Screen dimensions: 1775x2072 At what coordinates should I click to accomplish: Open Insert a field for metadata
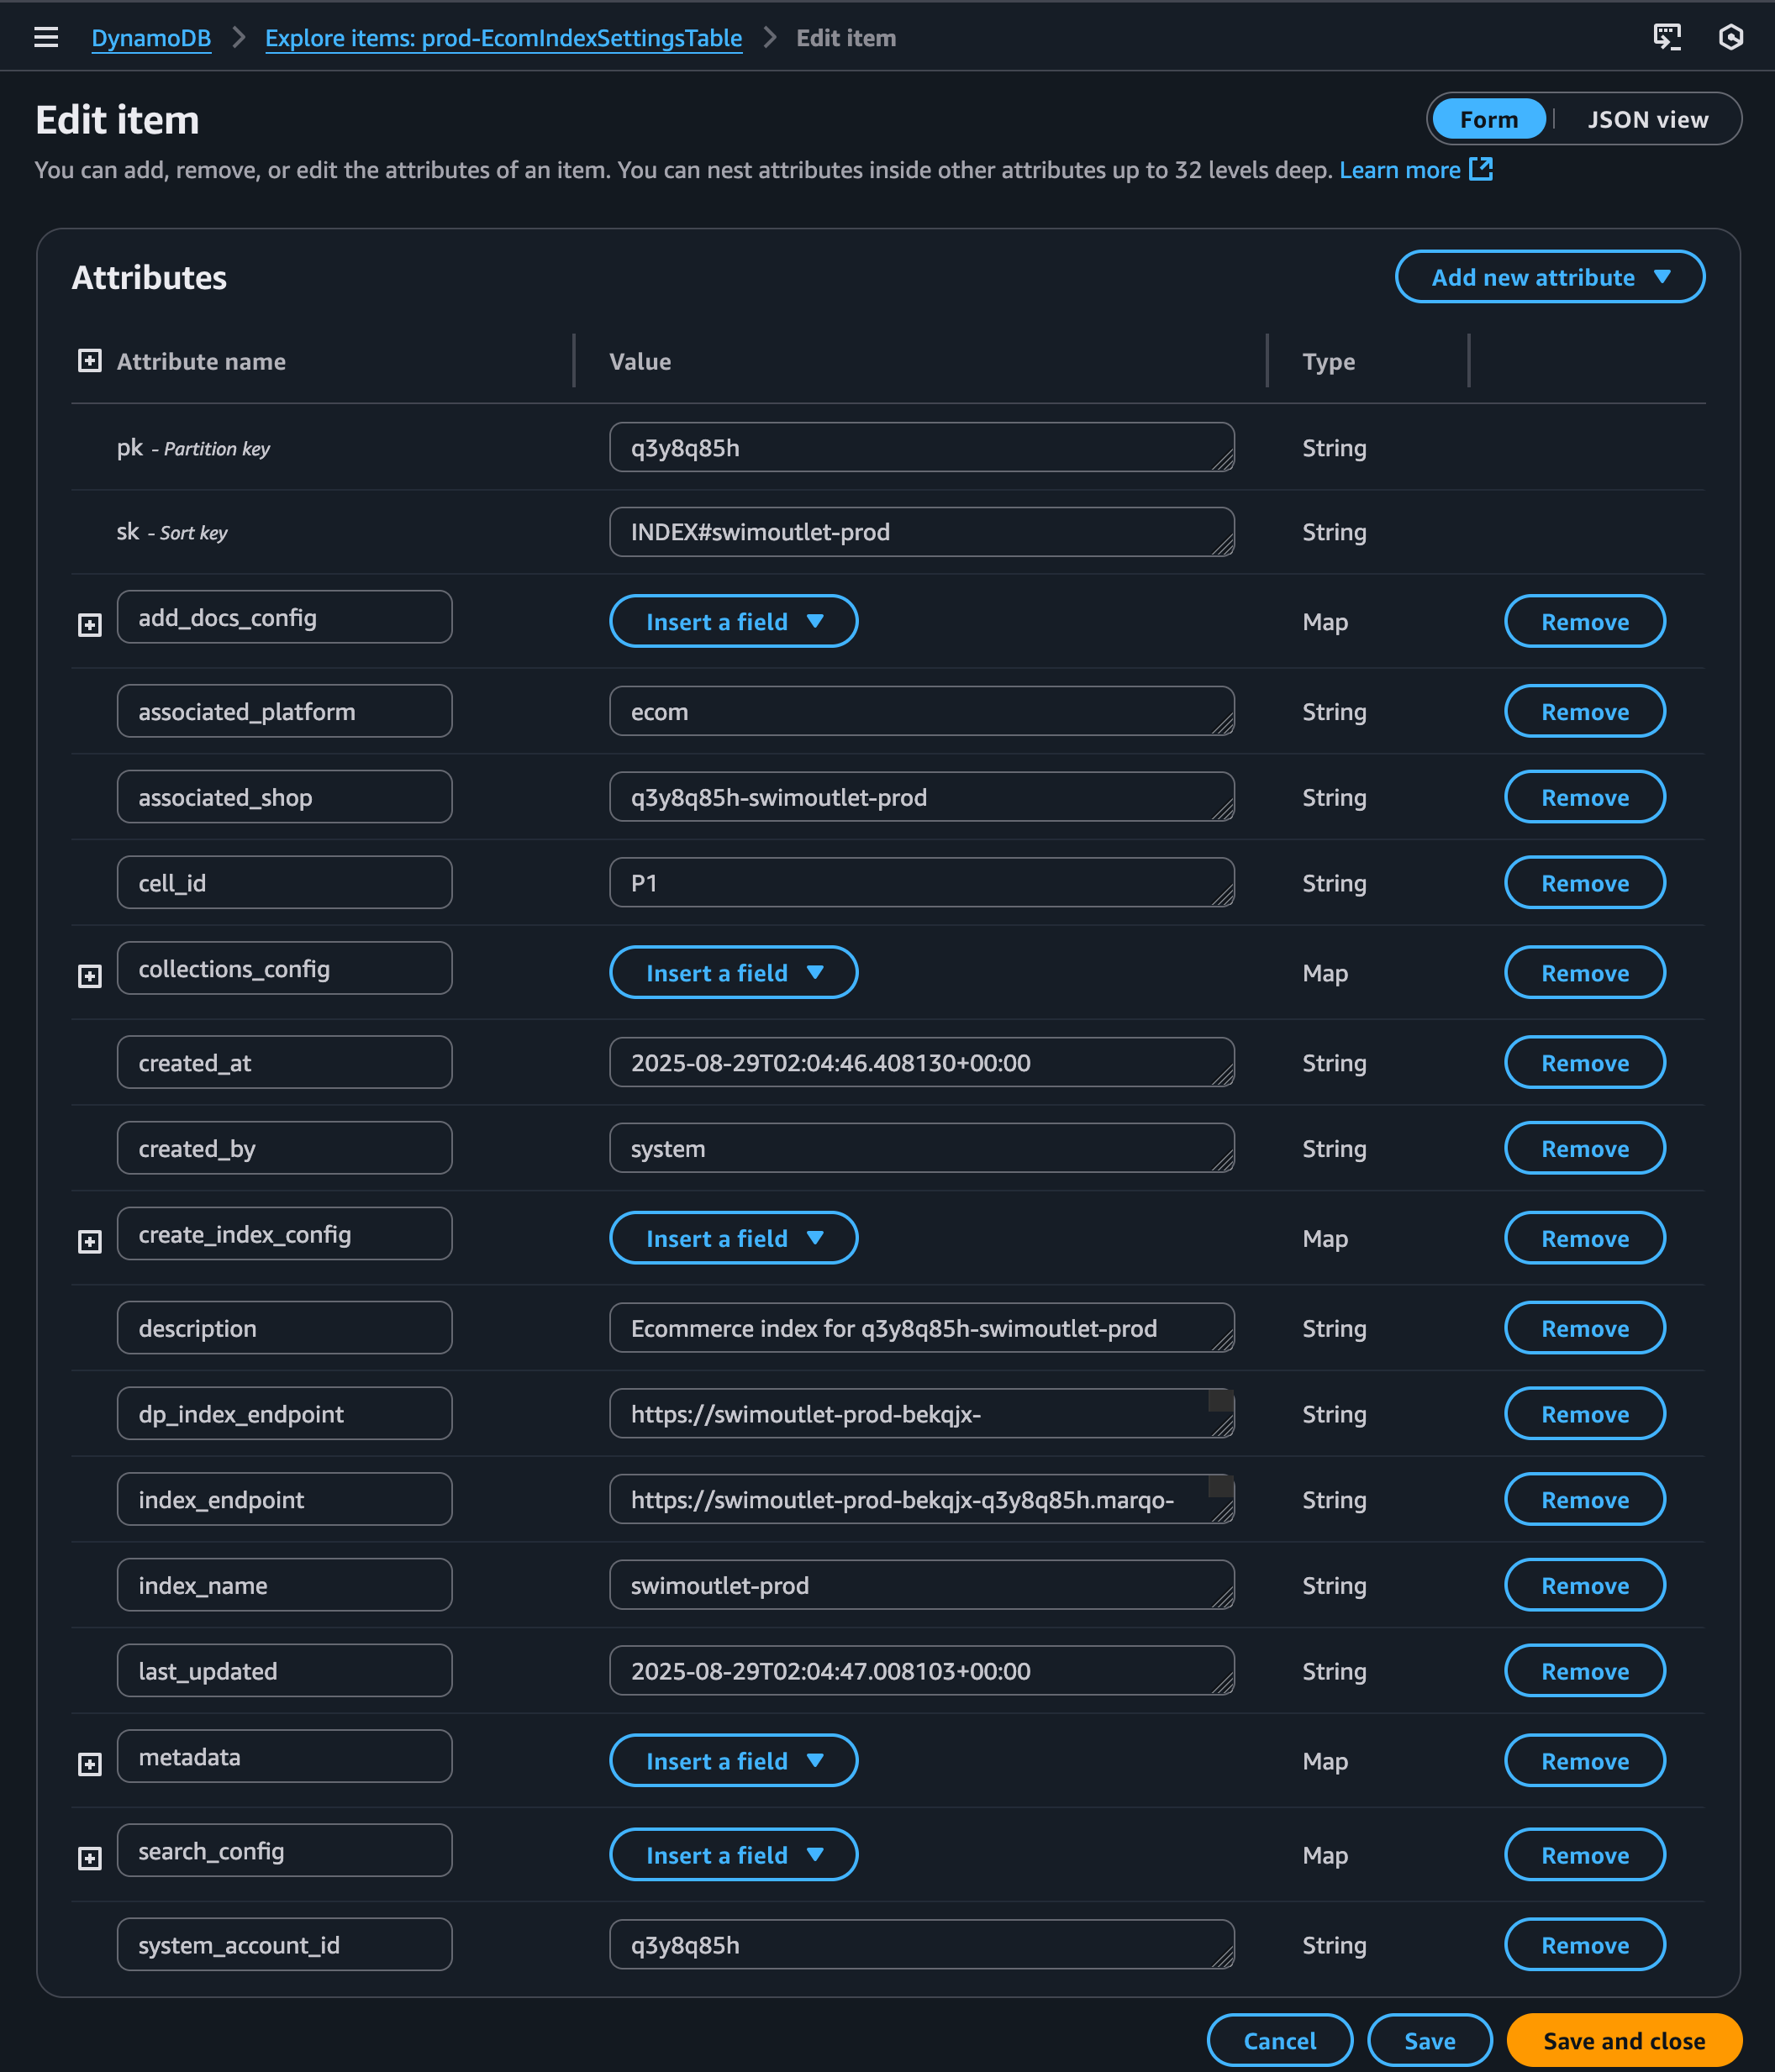733,1761
